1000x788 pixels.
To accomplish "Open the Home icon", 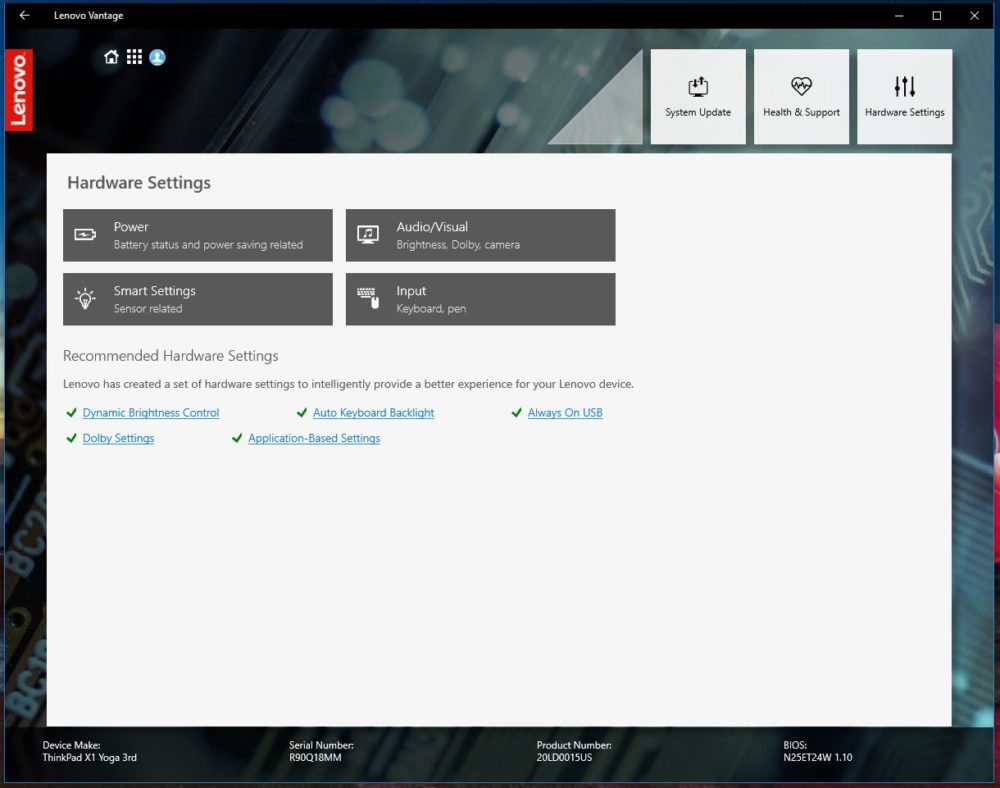I will pyautogui.click(x=111, y=57).
